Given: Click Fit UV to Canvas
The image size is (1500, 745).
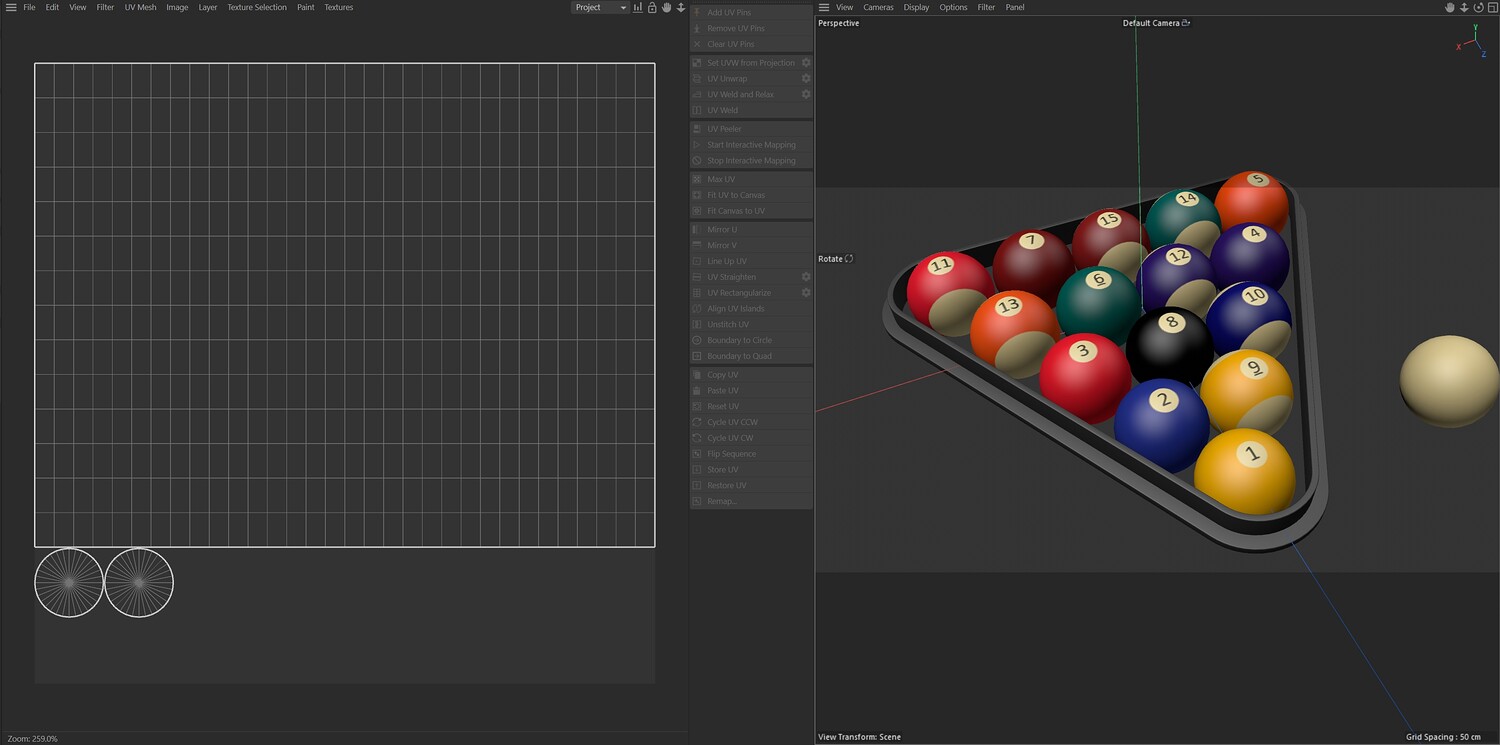Looking at the screenshot, I should 751,195.
